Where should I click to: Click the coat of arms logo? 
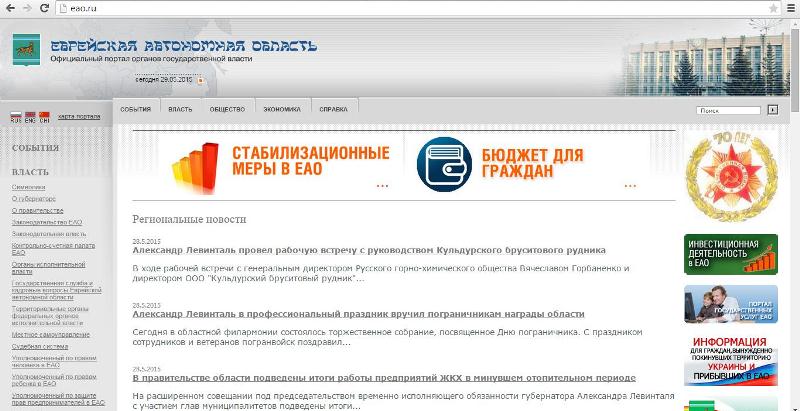point(28,48)
